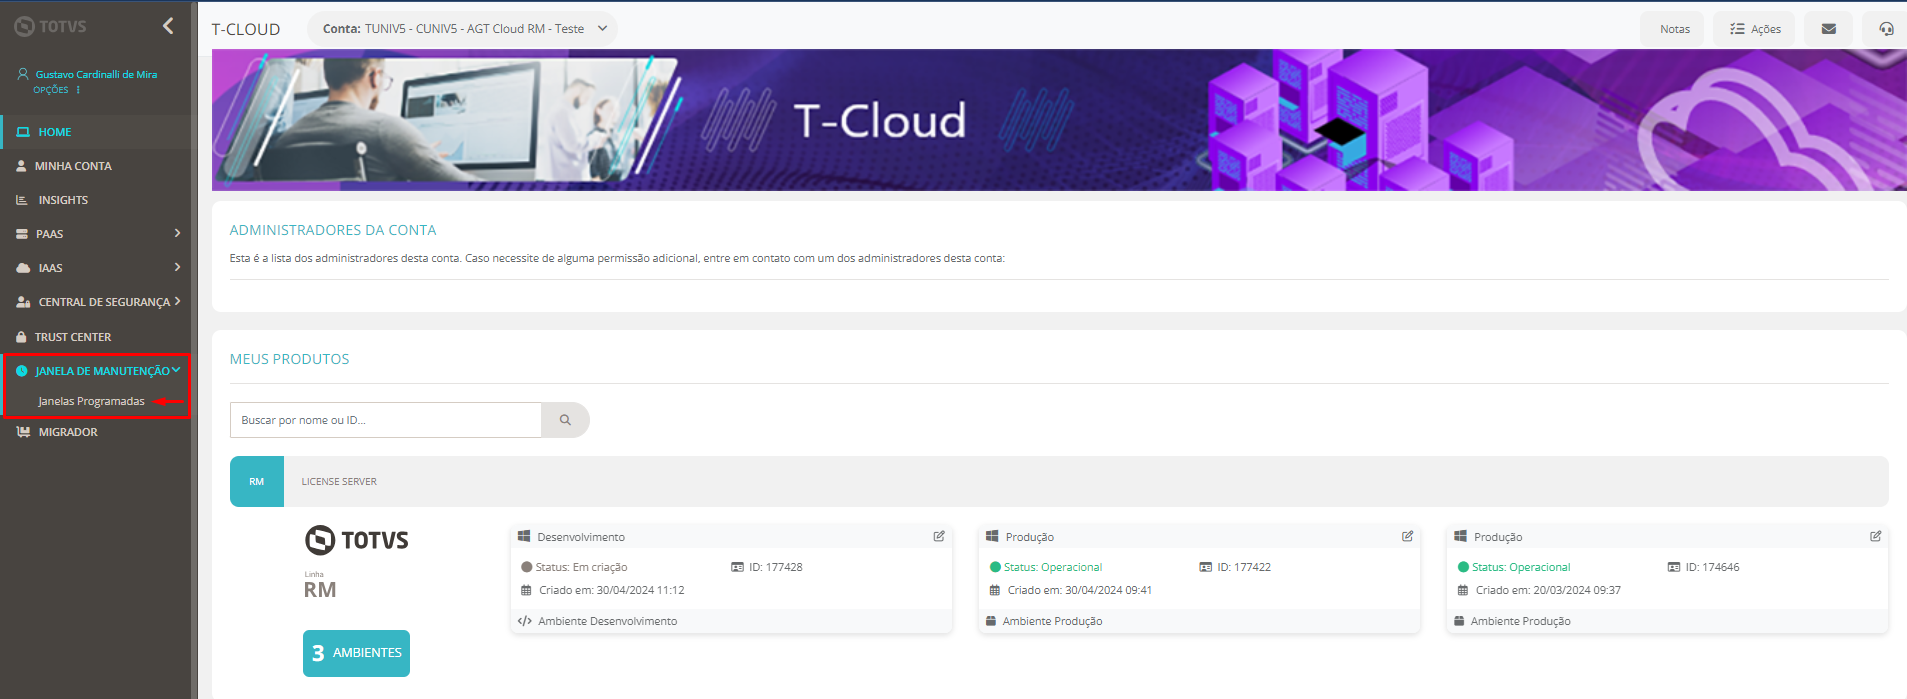The image size is (1907, 699).
Task: Open Janelas Programadas submenu item
Action: pos(91,401)
